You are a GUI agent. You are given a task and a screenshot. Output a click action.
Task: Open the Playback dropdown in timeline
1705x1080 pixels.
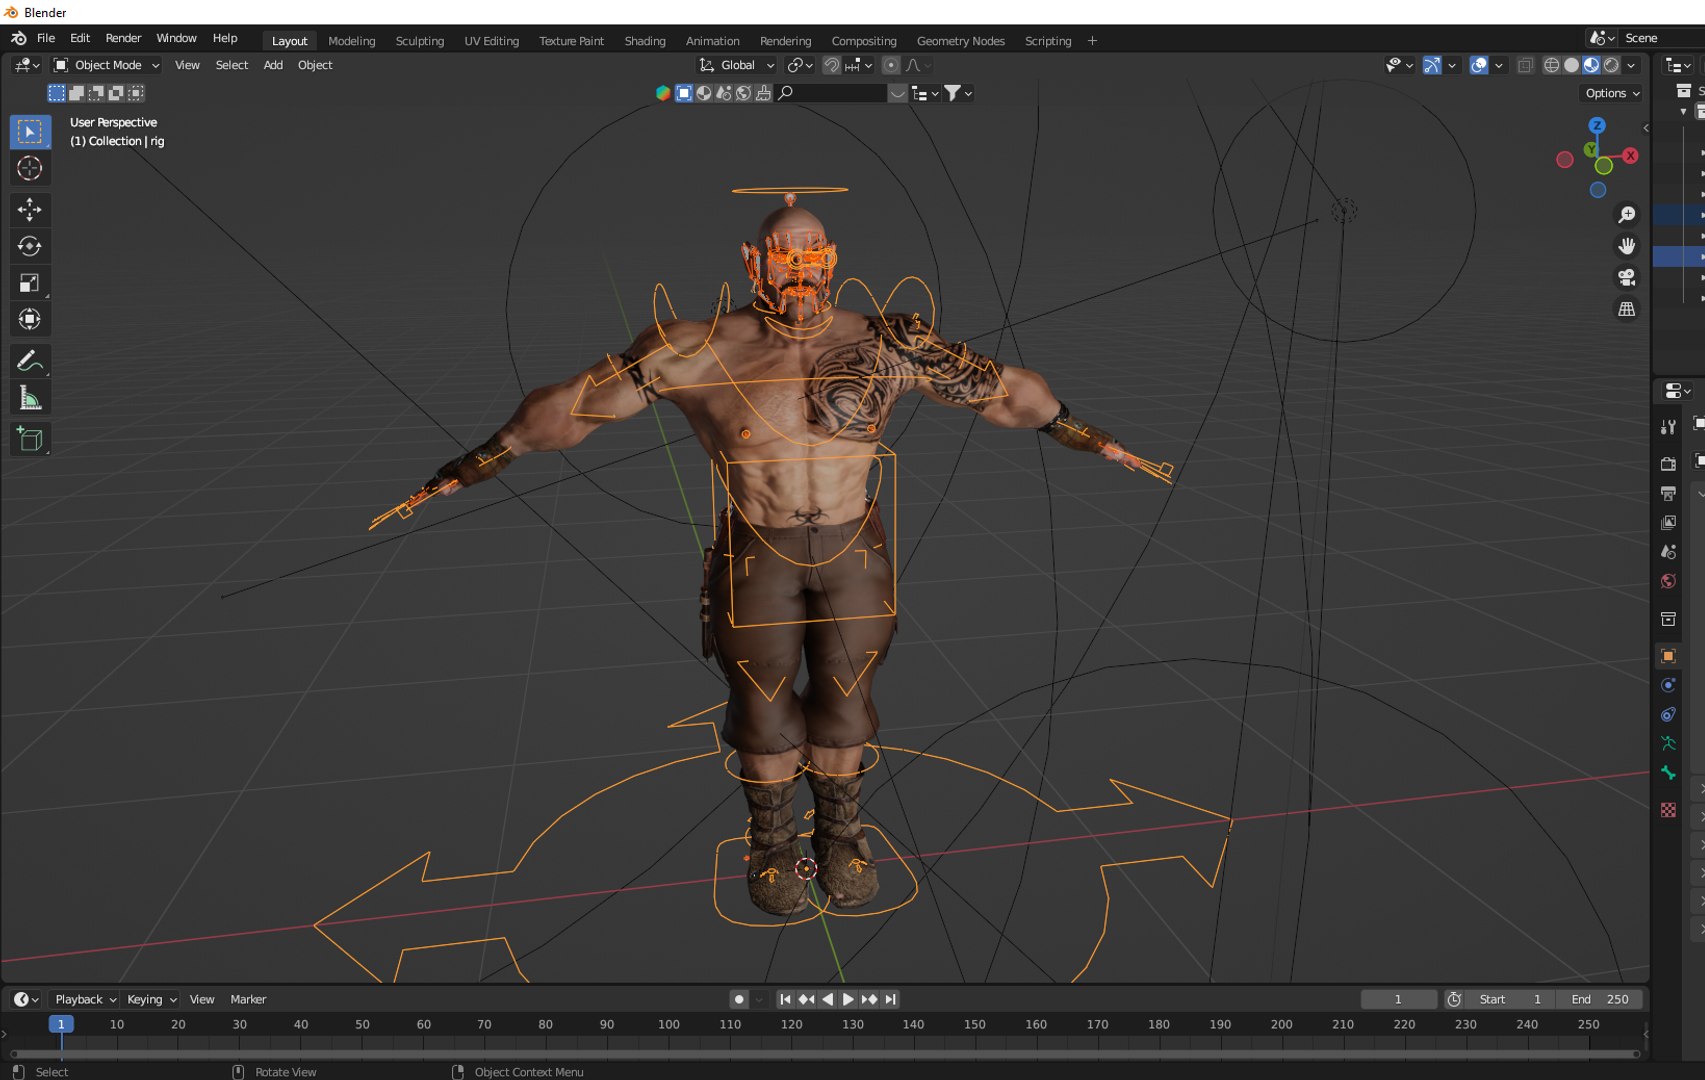(85, 999)
